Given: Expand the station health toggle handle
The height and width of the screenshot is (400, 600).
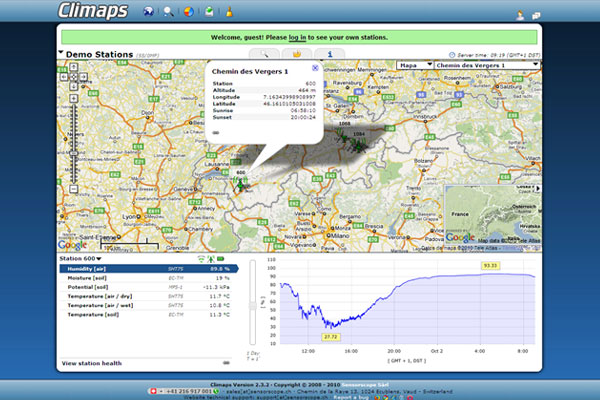Looking at the screenshot, I should click(227, 362).
